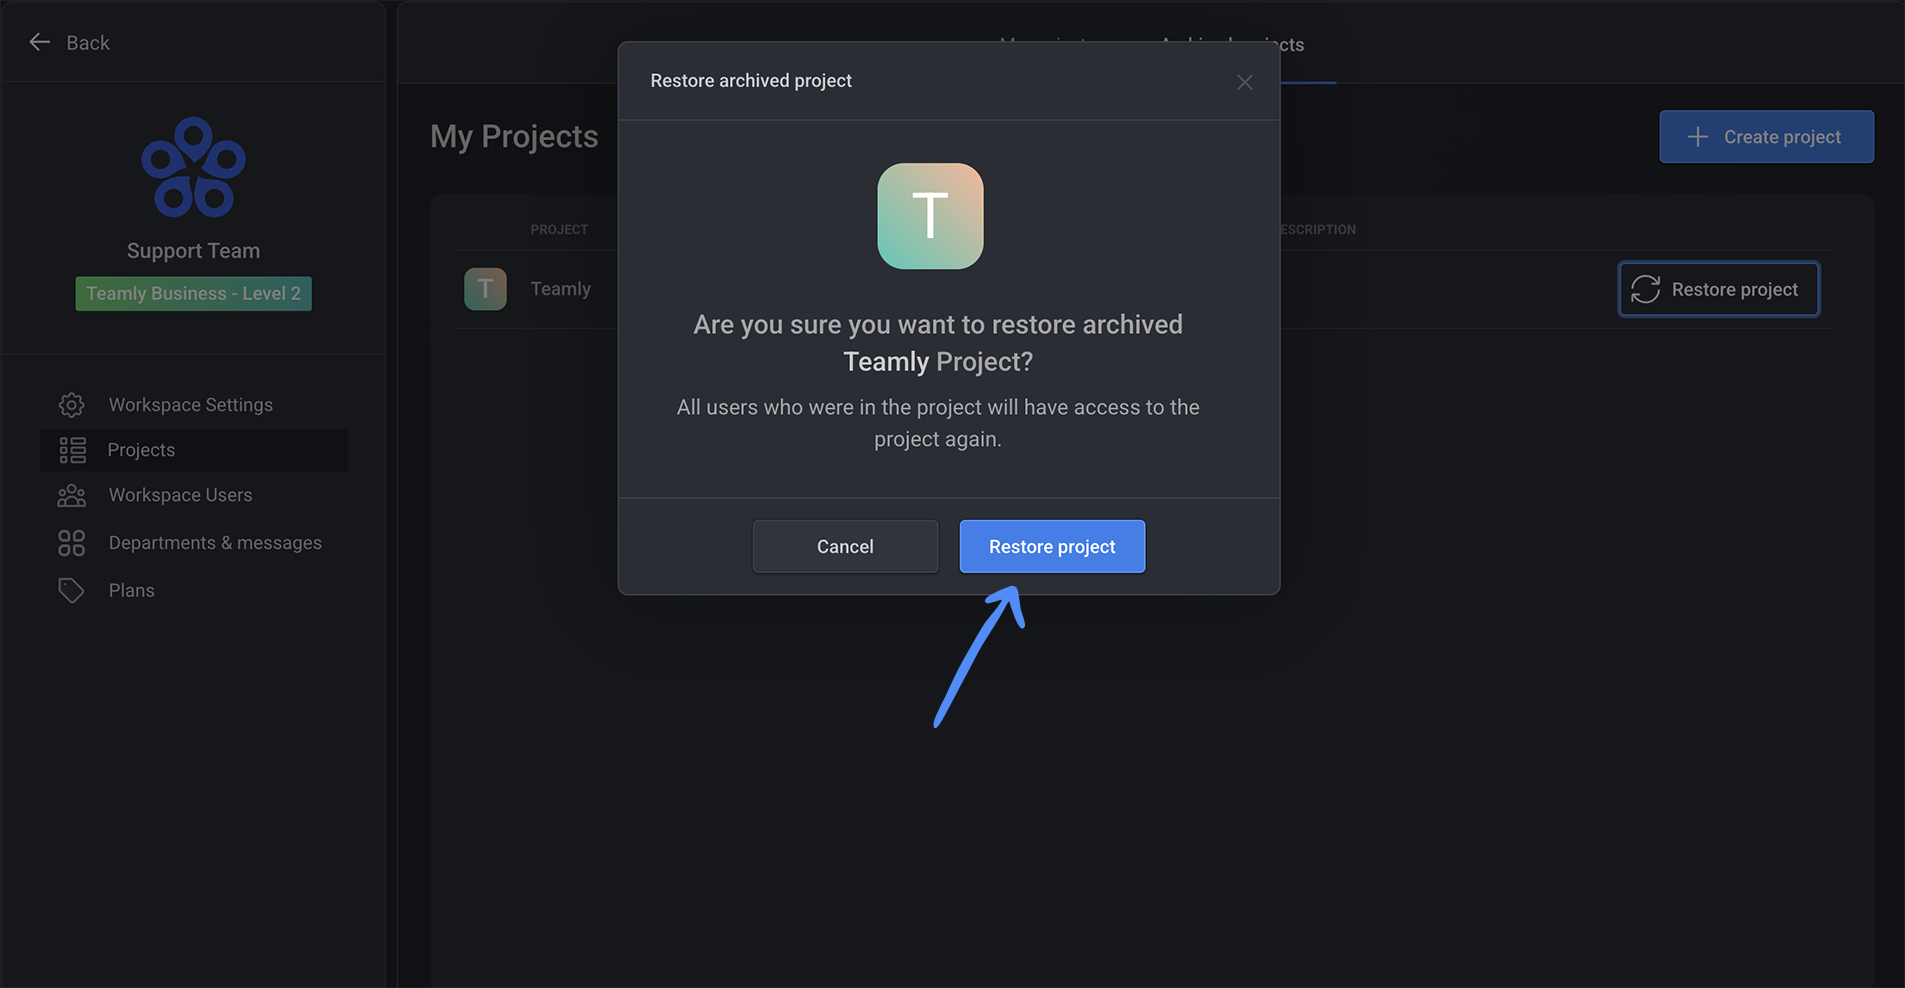The image size is (1905, 988).
Task: Confirm with the blue Restore project button
Action: click(x=1052, y=546)
